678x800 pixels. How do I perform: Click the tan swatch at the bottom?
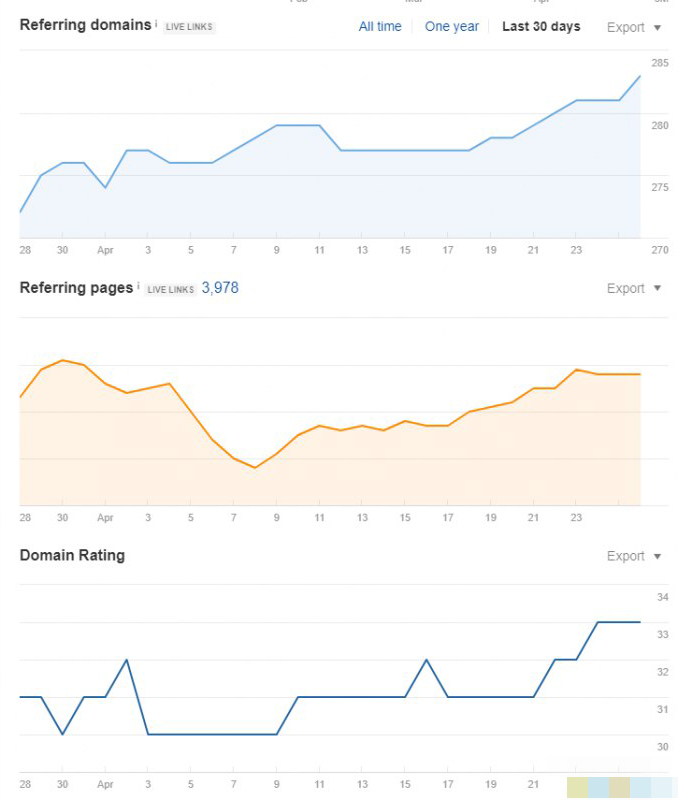point(620,787)
